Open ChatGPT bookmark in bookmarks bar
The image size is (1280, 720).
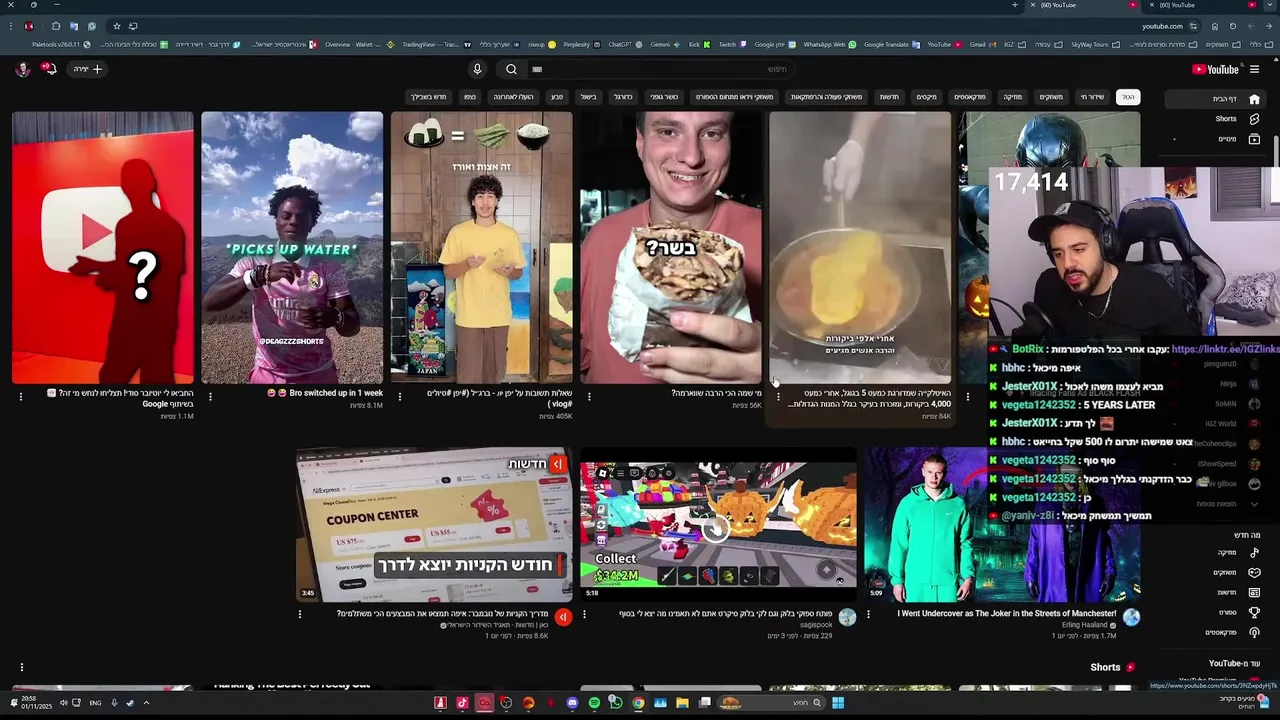pyautogui.click(x=624, y=44)
